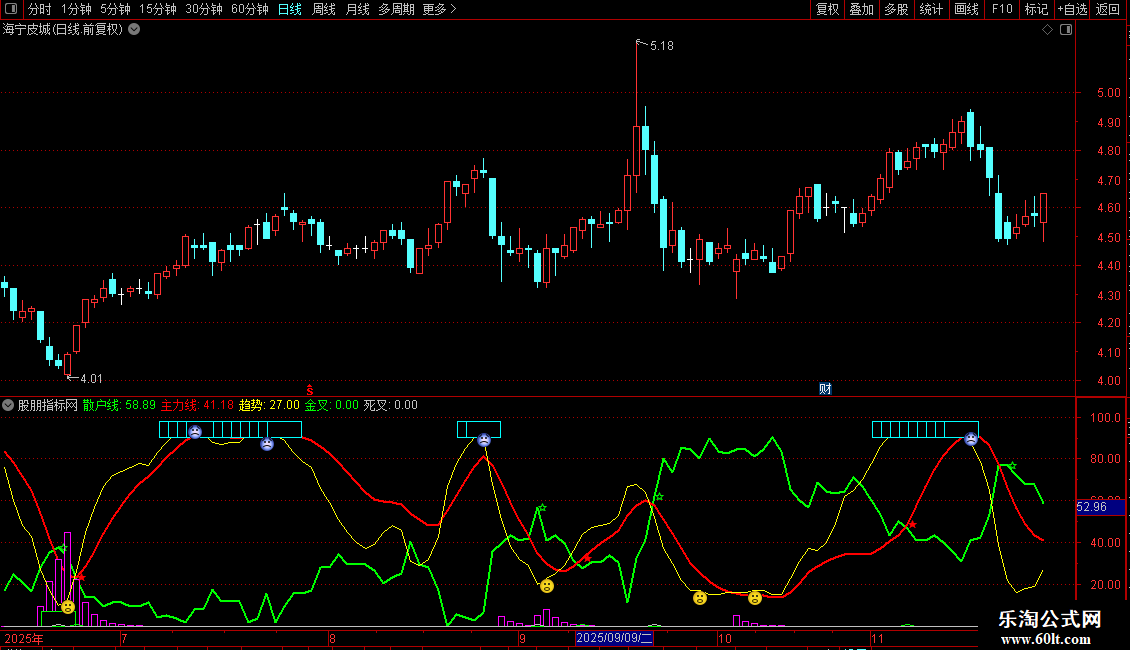Click the panel layout icon at top-left
The image size is (1130, 650).
[11, 9]
